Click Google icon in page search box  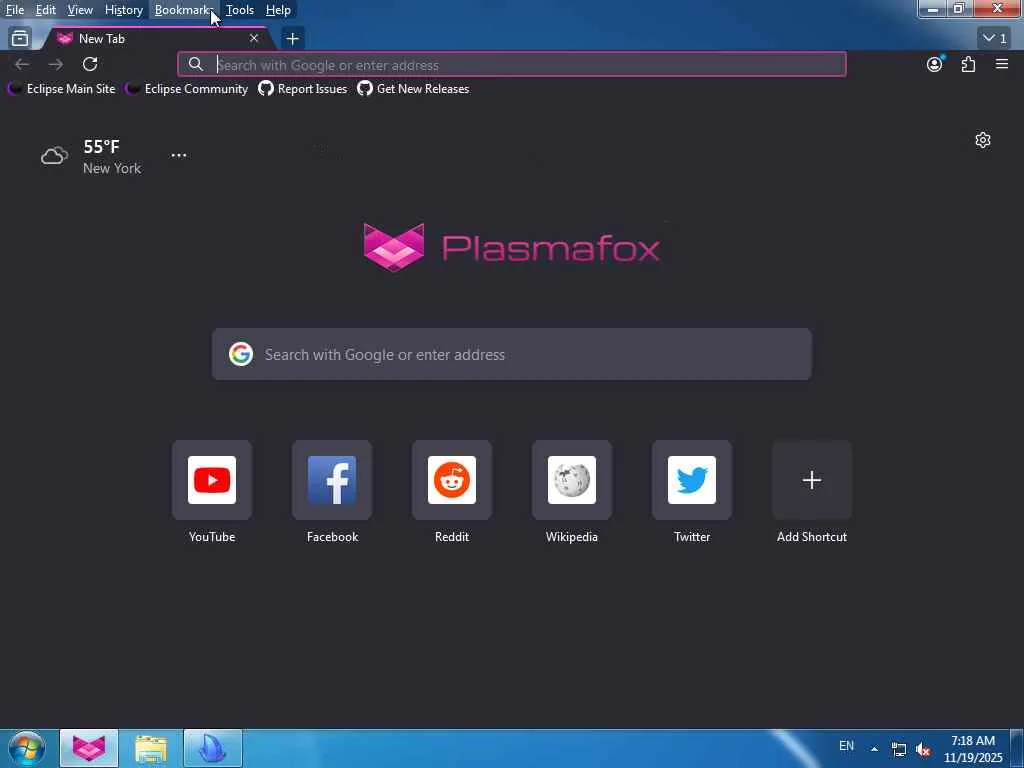240,354
